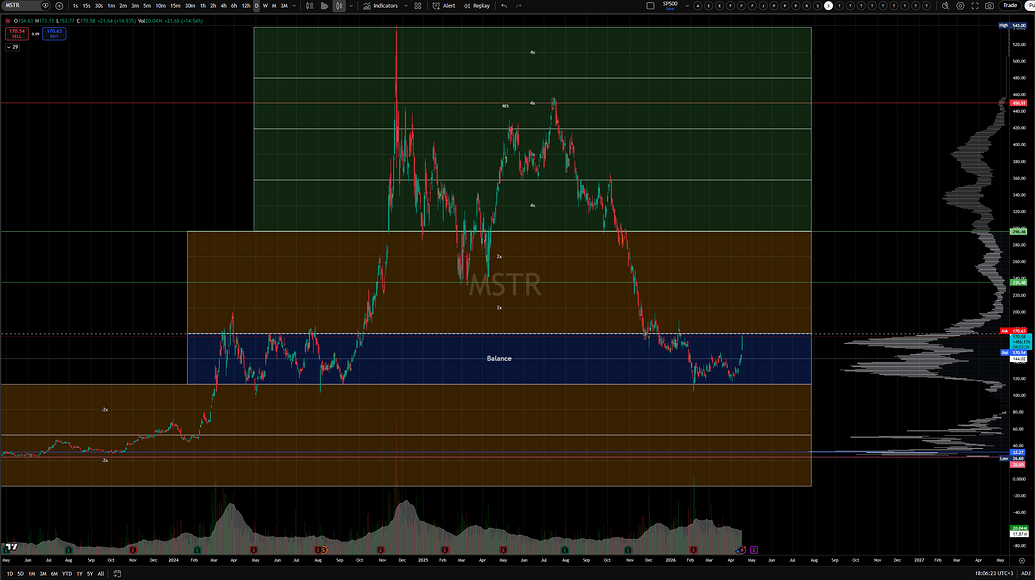
Task: Switch to the monthly M timeframe
Action: tap(274, 5)
